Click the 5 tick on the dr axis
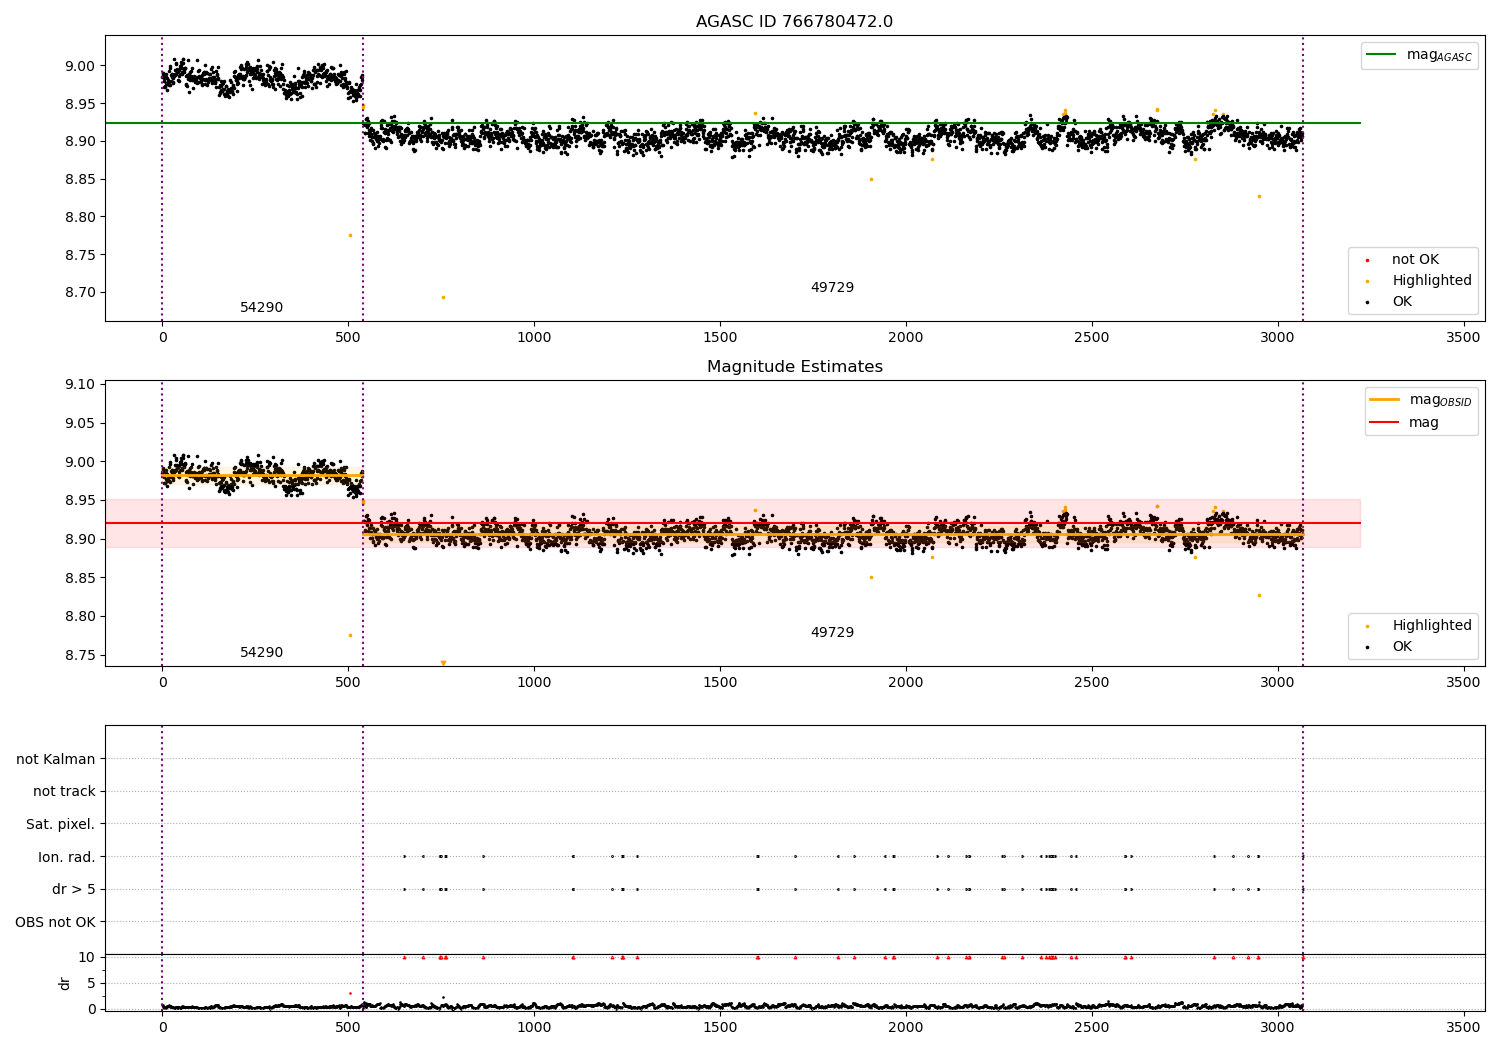 (x=91, y=983)
